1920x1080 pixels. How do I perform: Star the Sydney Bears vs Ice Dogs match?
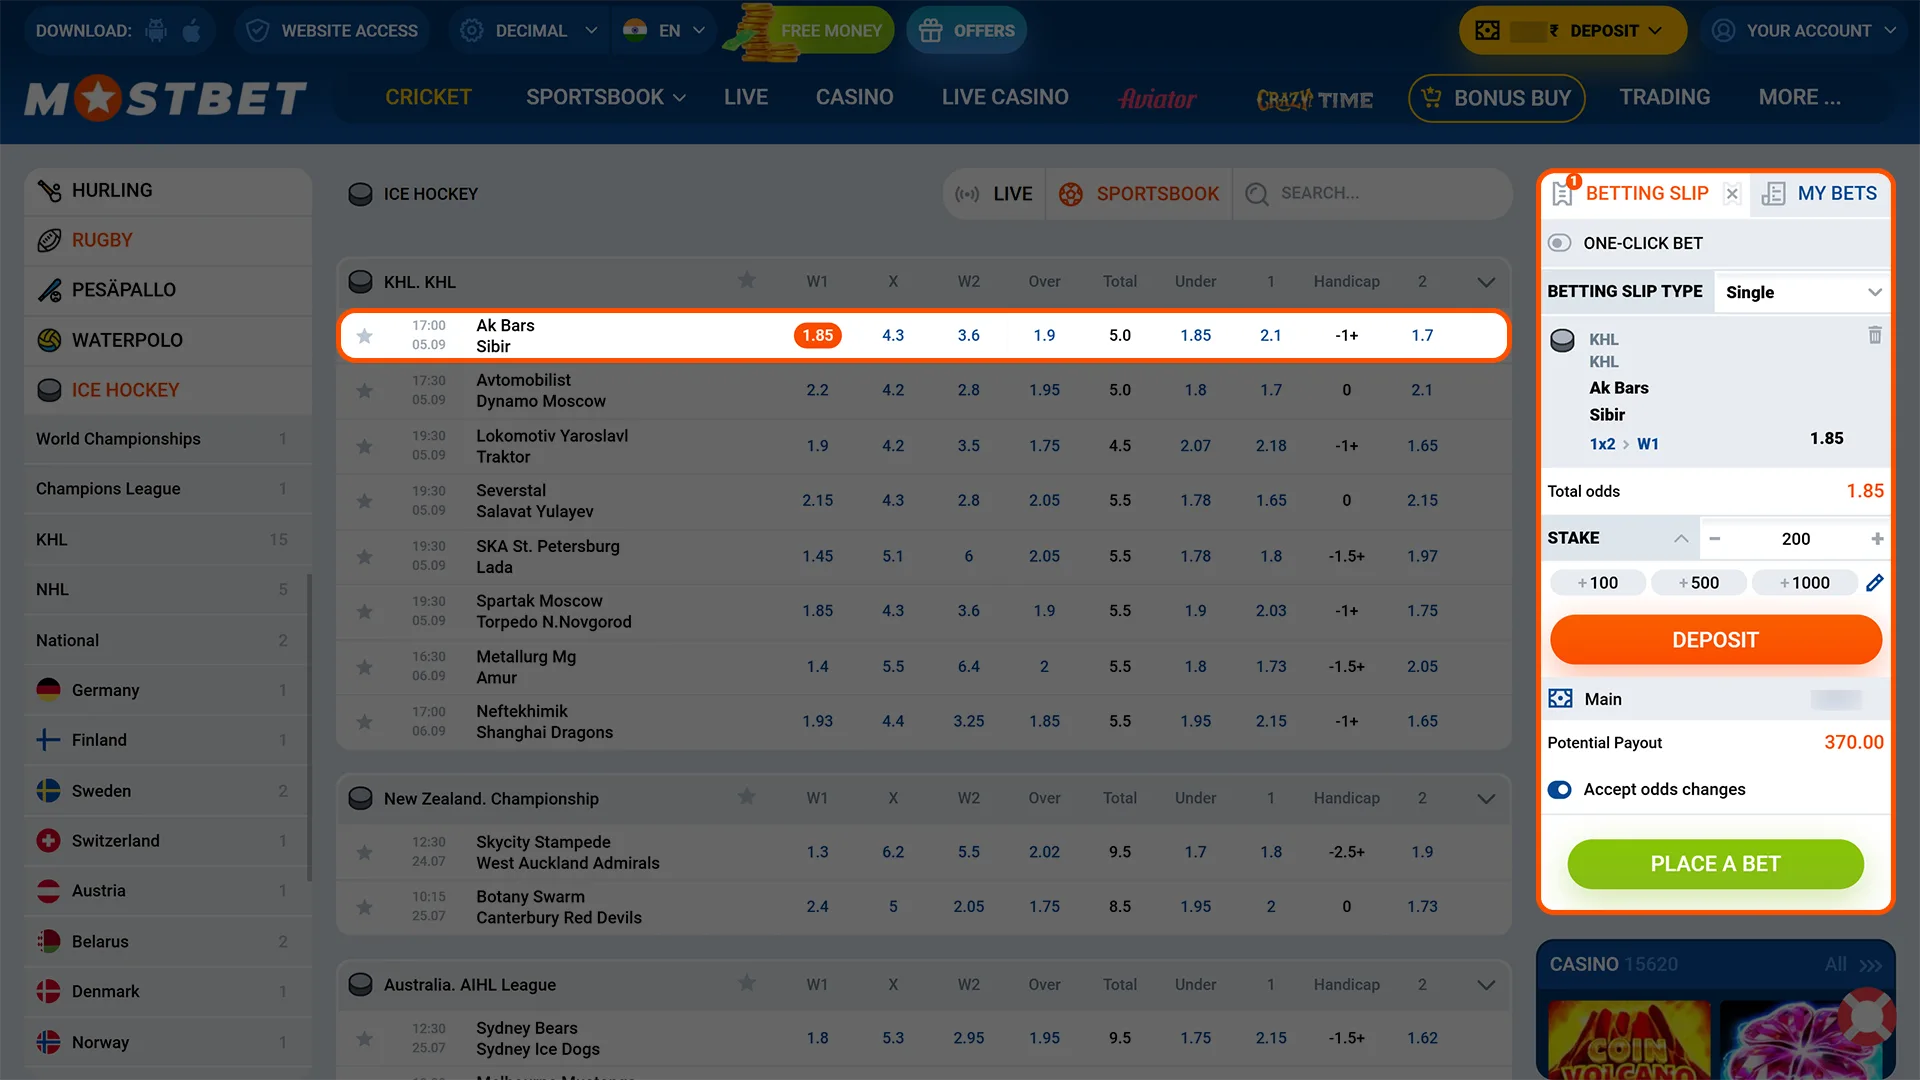365,1039
